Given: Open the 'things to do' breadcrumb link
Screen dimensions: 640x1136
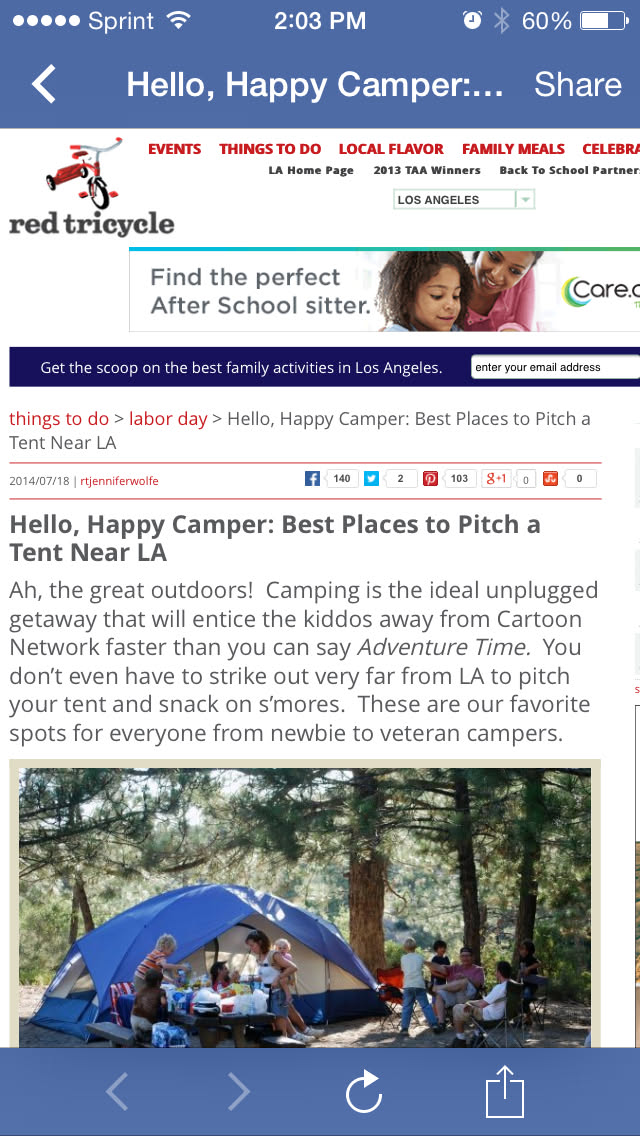Looking at the screenshot, I should [x=59, y=418].
